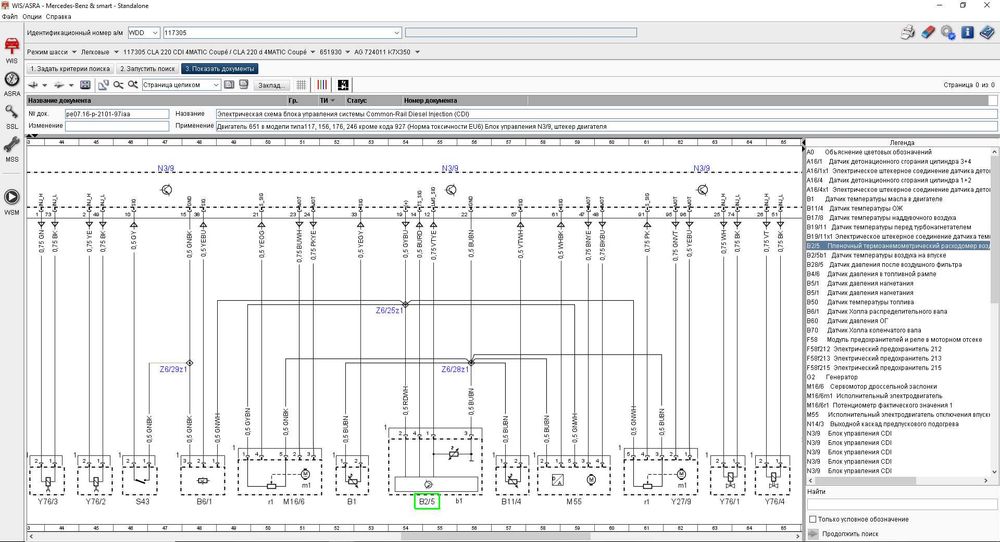Click the printer icon

click(x=908, y=32)
